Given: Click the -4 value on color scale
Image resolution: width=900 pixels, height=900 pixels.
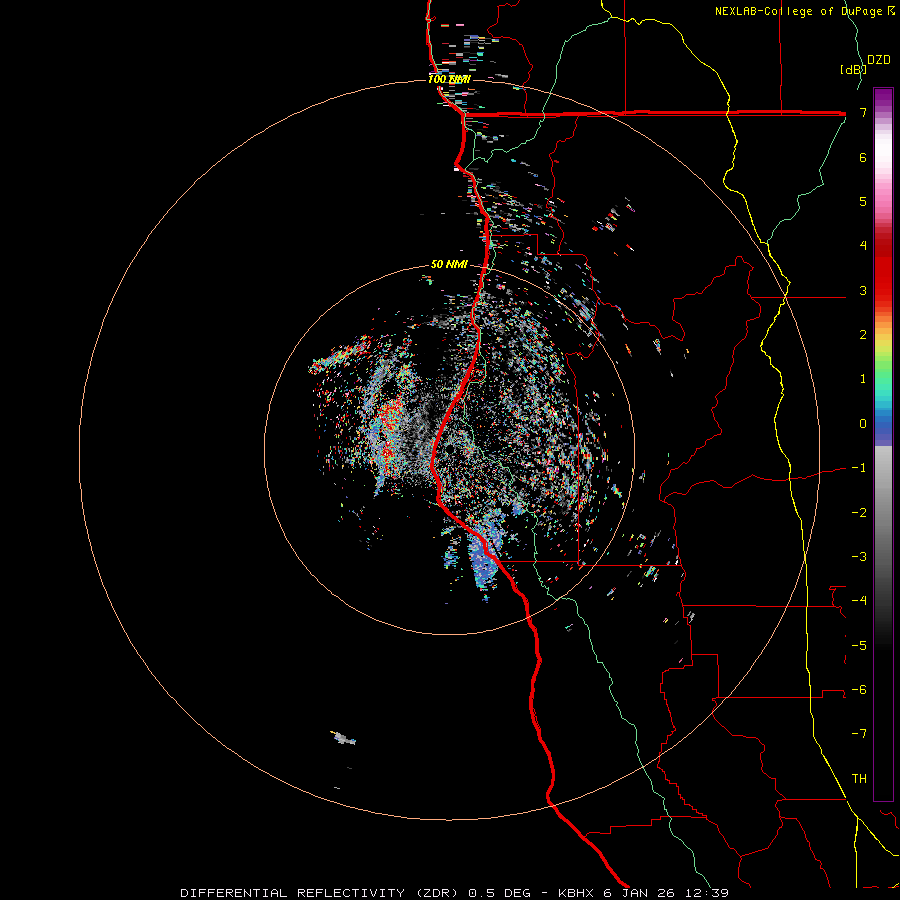Looking at the screenshot, I should (859, 601).
